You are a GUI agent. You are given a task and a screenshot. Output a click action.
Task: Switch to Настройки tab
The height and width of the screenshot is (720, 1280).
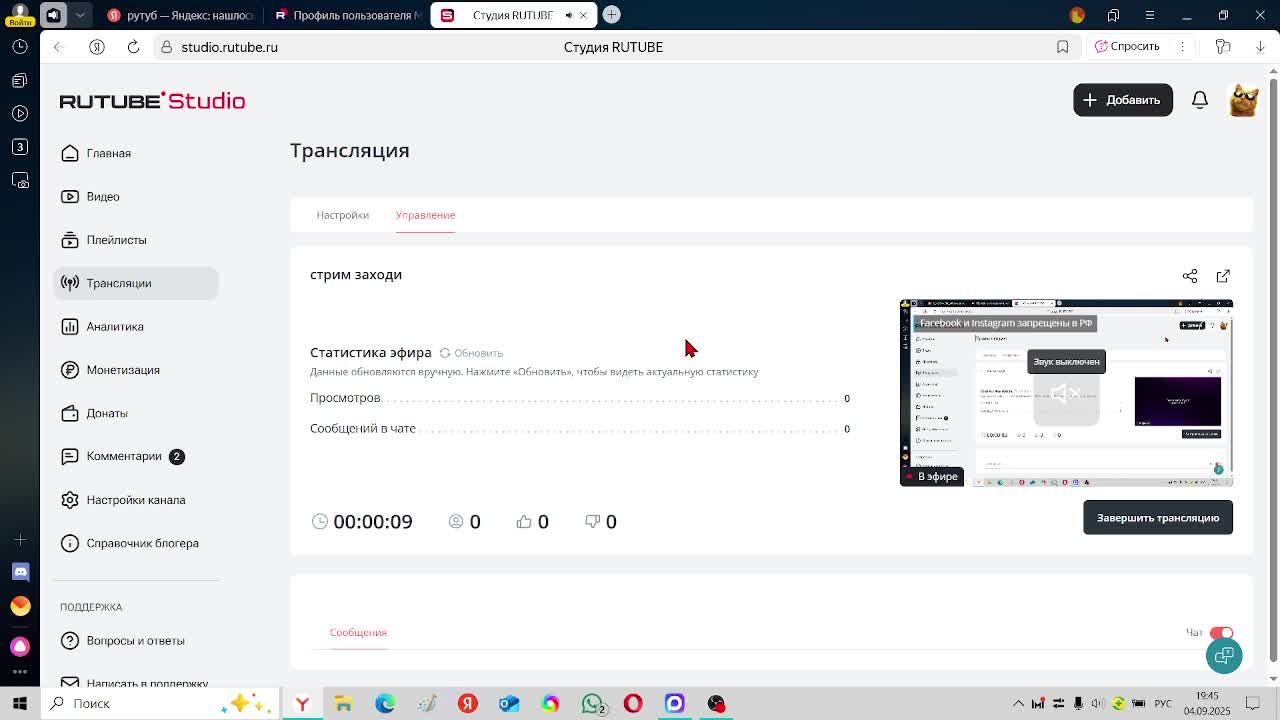pos(342,215)
